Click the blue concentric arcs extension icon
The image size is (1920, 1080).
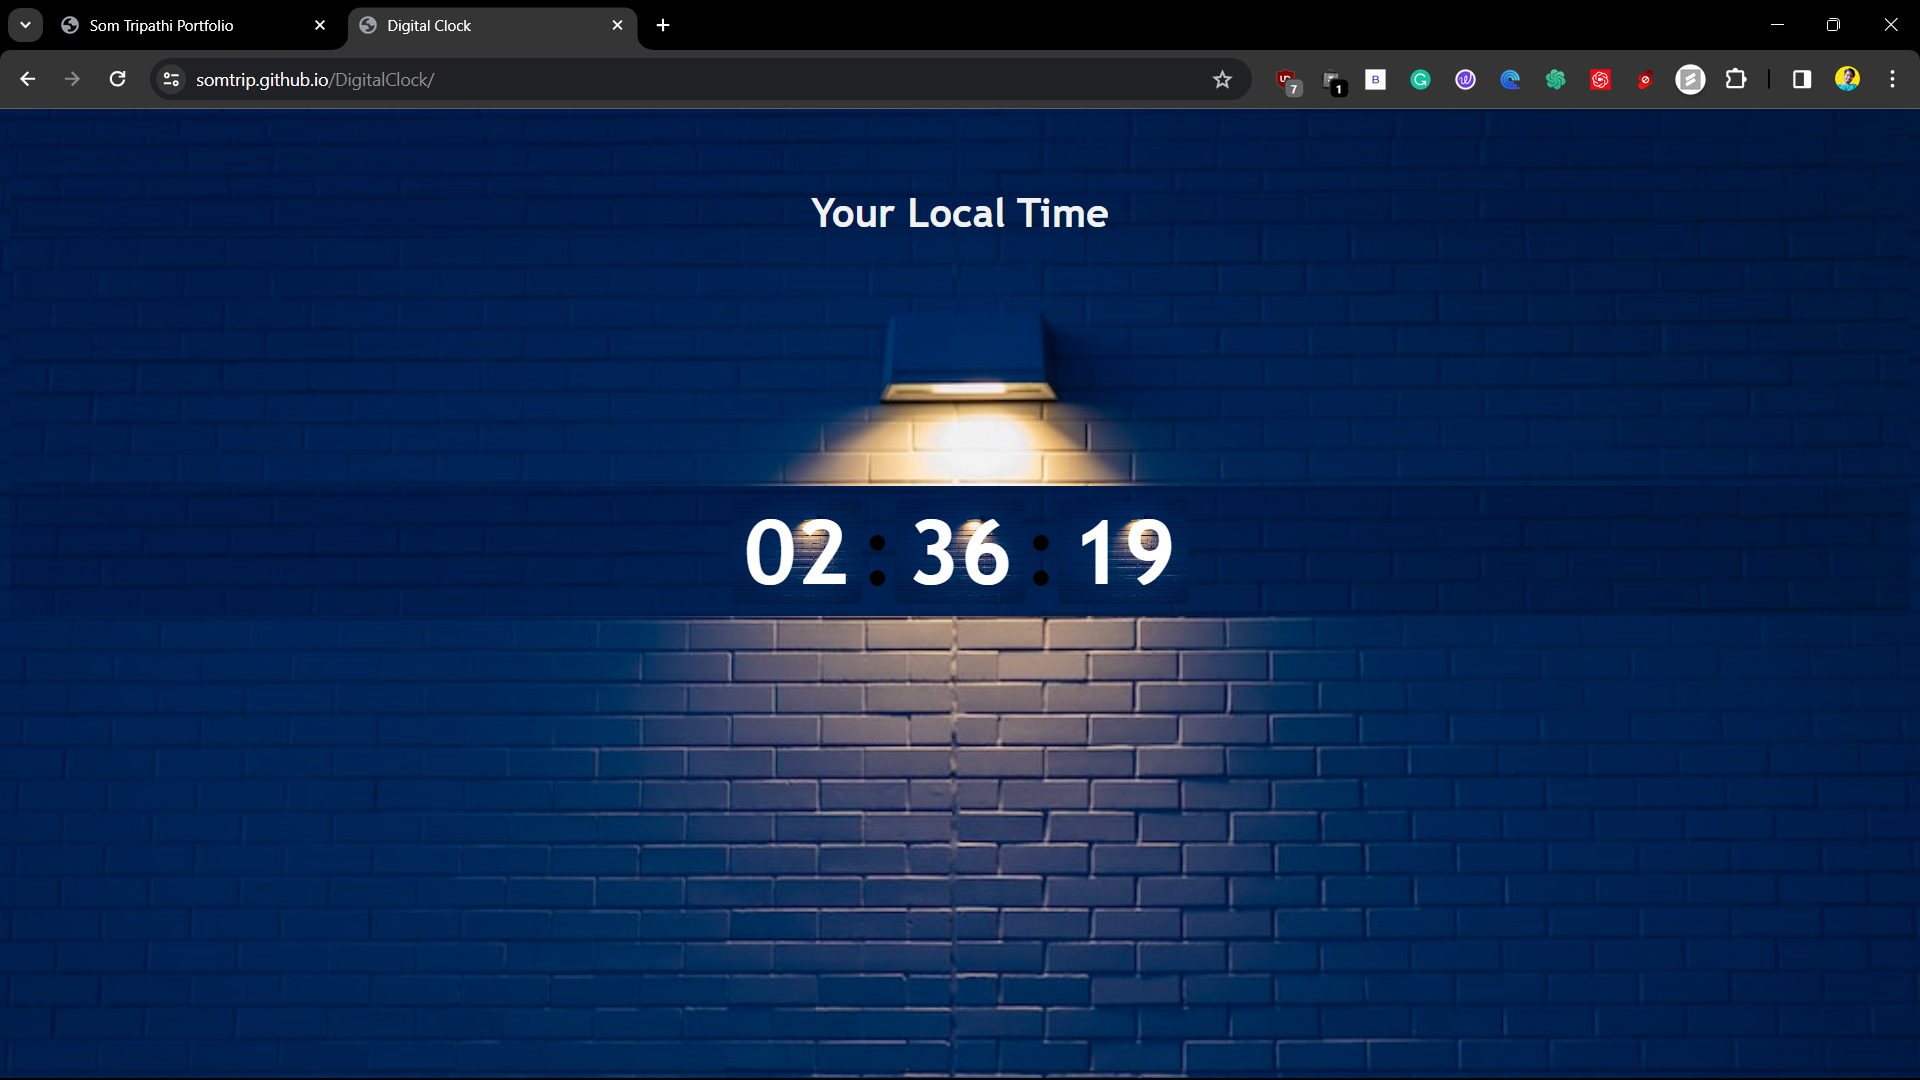click(x=1510, y=80)
